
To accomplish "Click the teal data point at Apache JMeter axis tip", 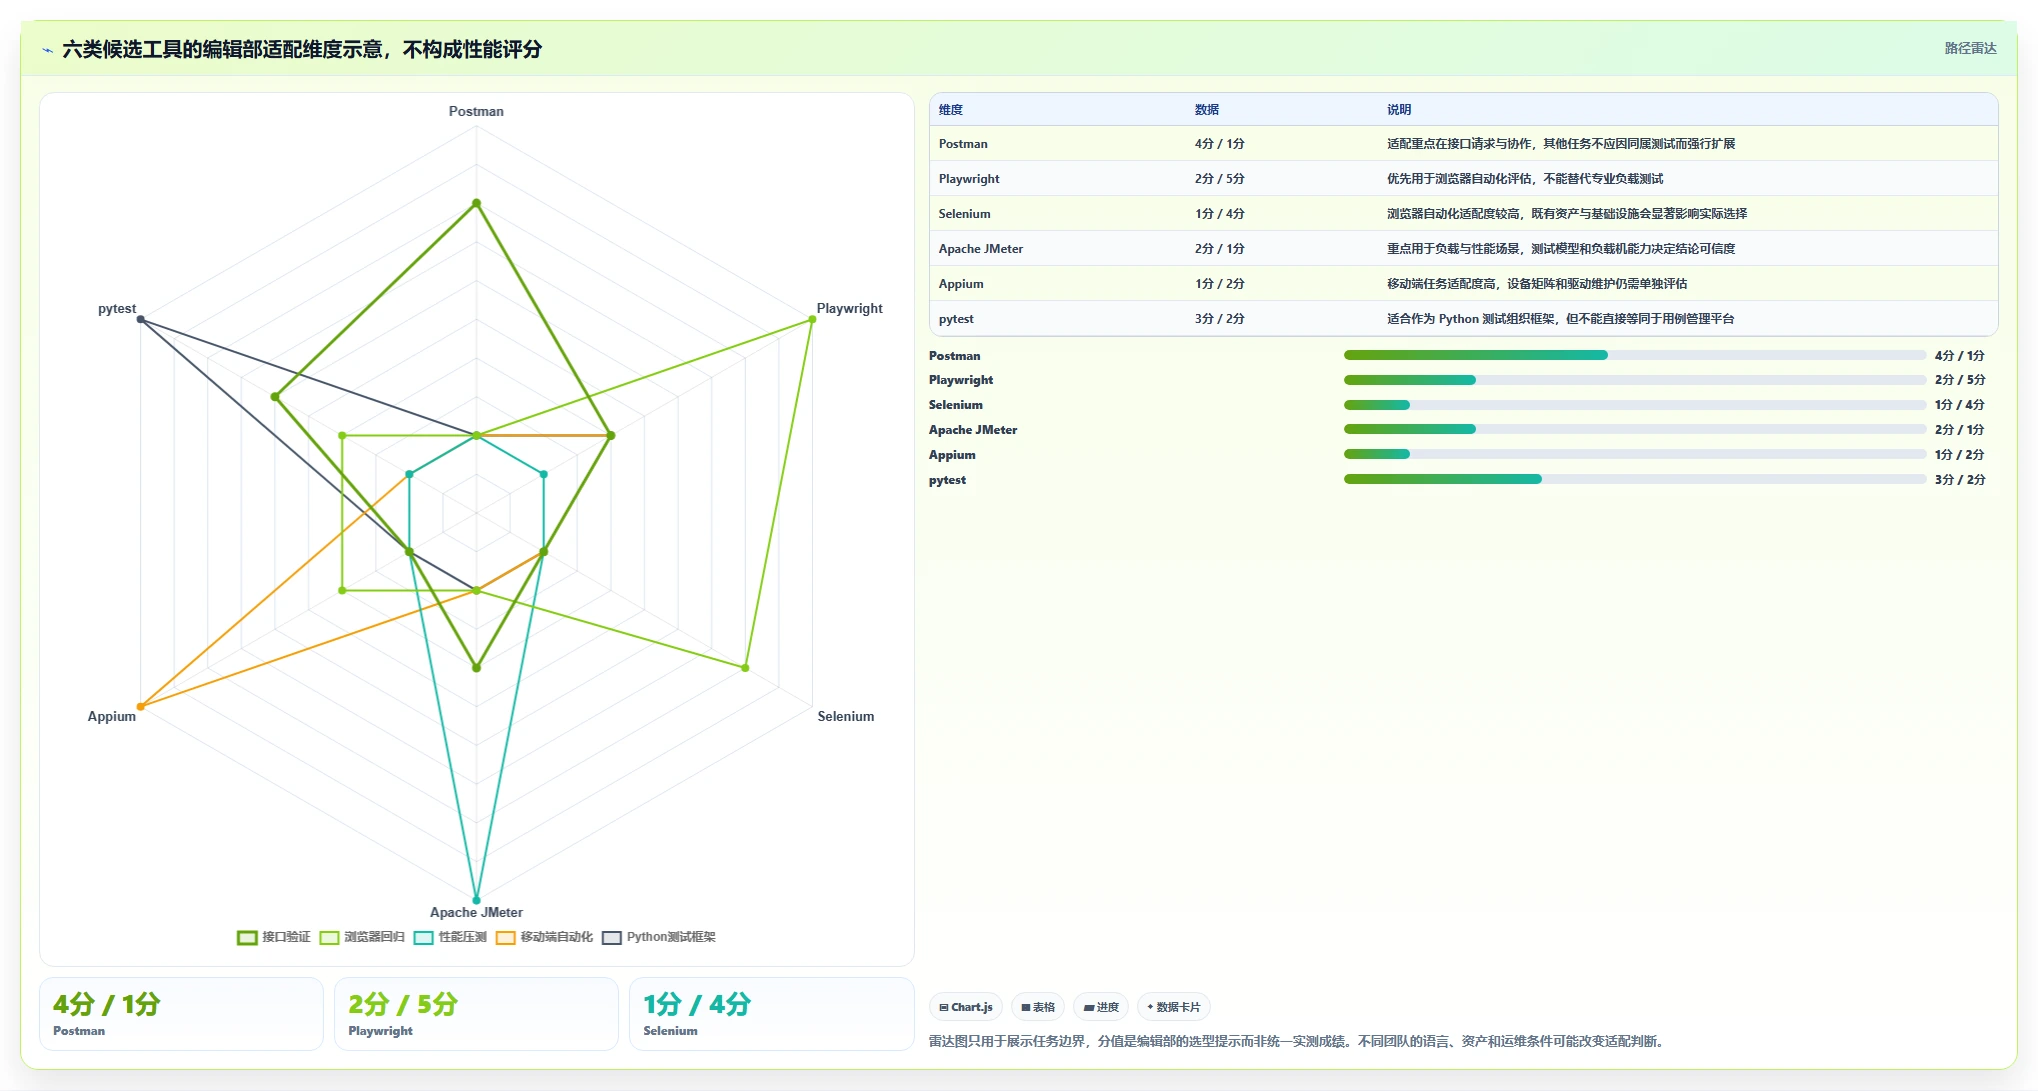I will click(476, 900).
